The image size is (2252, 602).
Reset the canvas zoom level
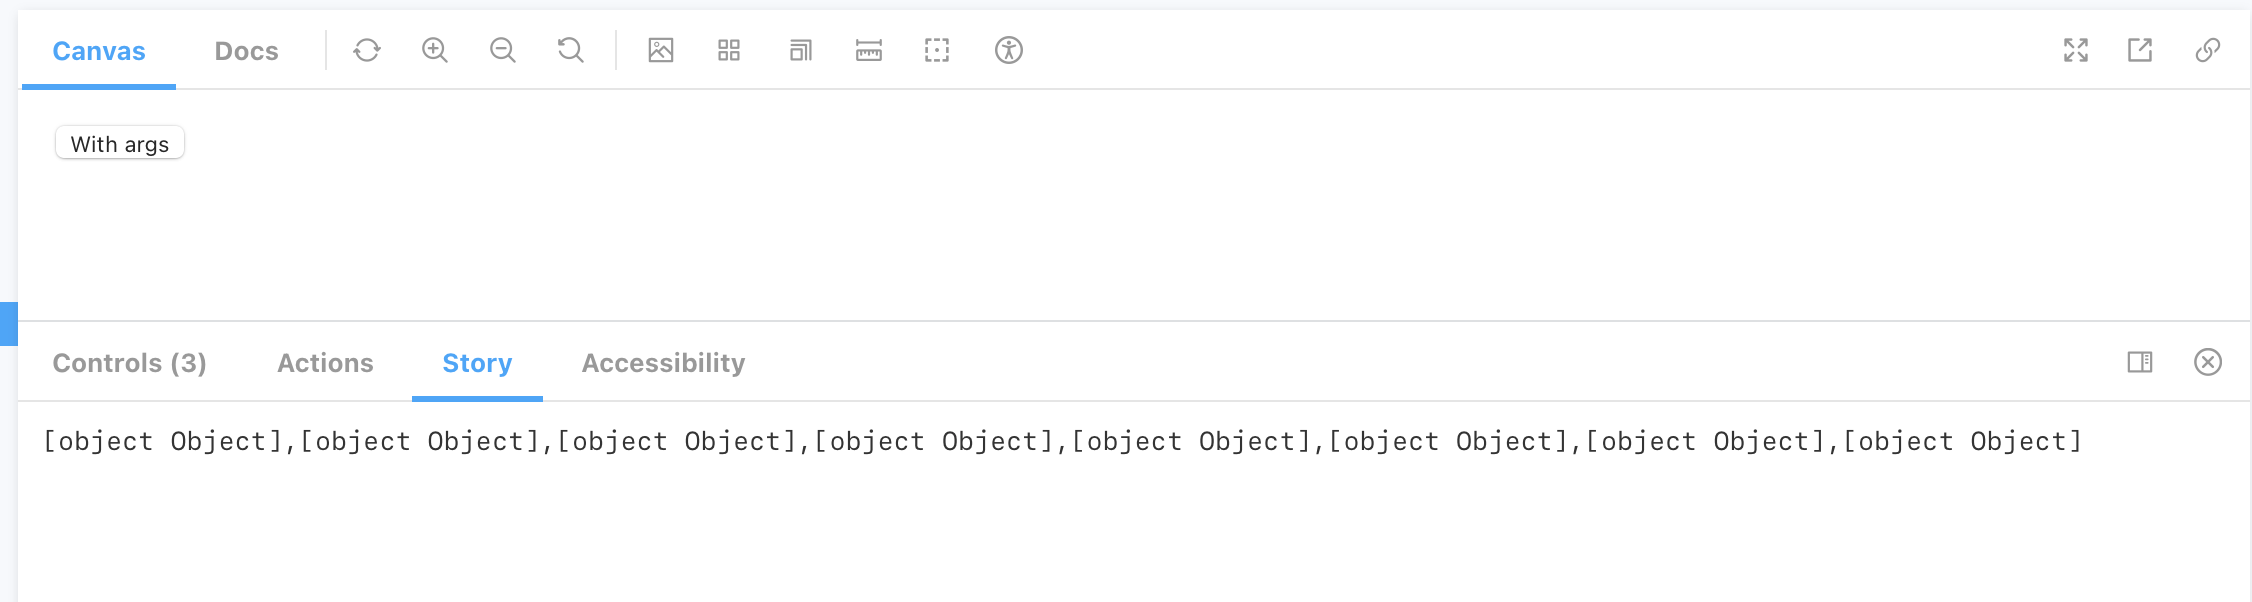pos(570,49)
